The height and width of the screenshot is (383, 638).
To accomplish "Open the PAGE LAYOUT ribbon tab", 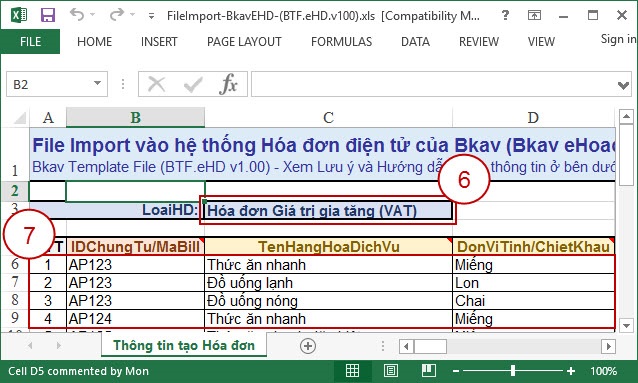I will tap(244, 42).
